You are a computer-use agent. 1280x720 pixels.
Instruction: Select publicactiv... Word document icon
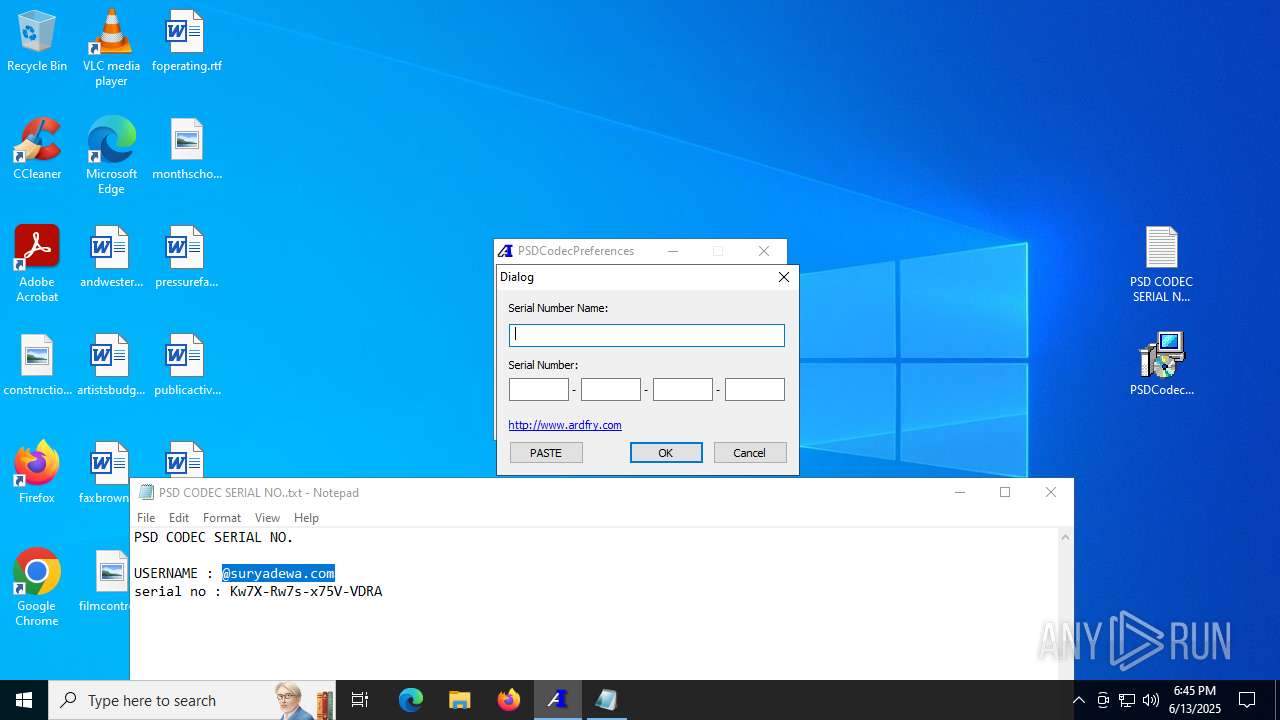(x=187, y=366)
